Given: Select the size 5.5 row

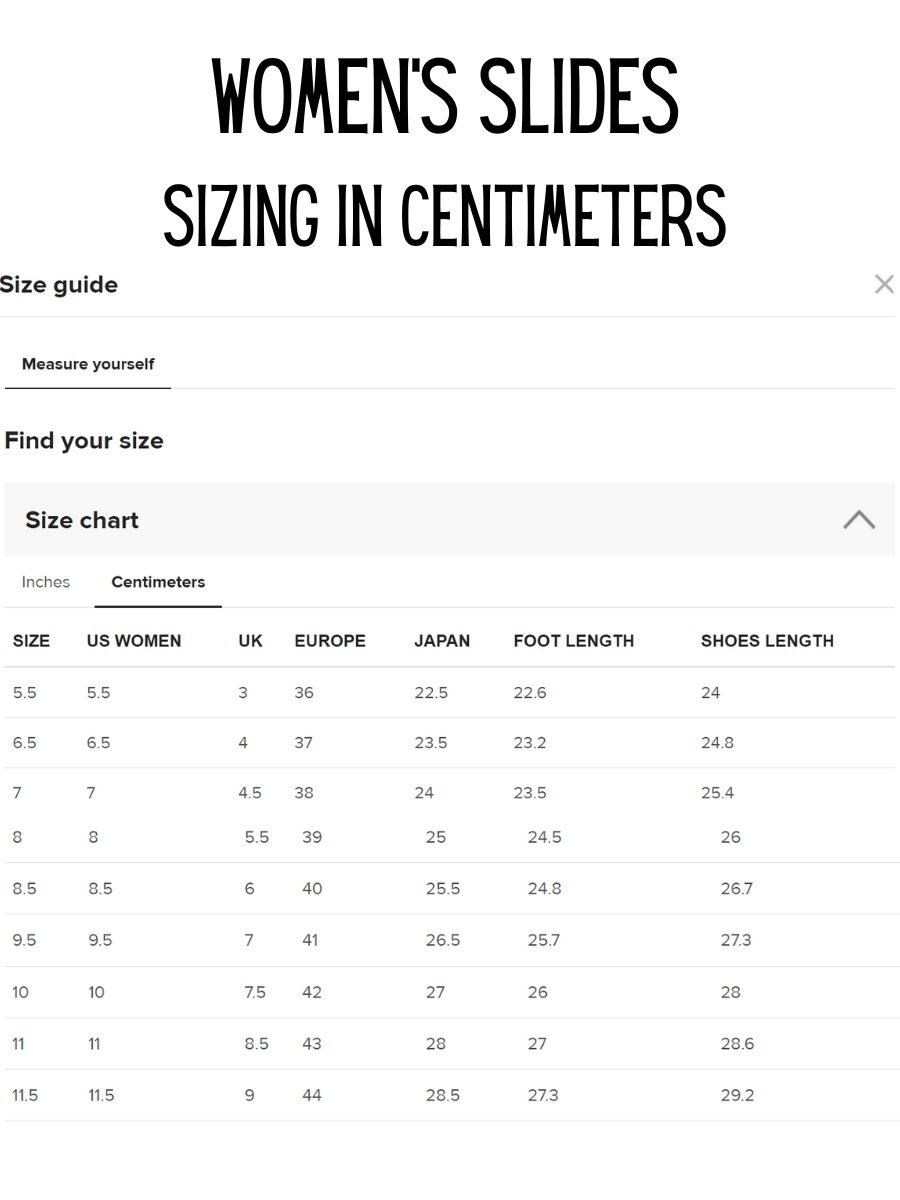Looking at the screenshot, I should [x=449, y=693].
